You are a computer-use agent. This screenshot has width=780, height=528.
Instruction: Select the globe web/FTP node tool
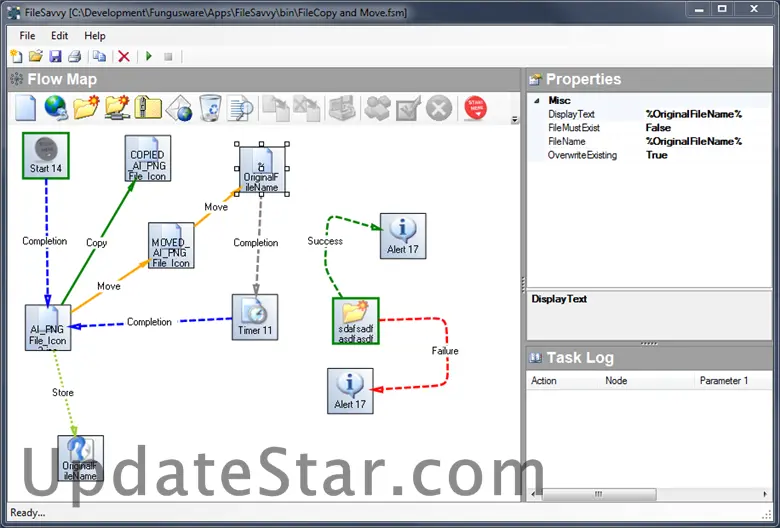56,107
